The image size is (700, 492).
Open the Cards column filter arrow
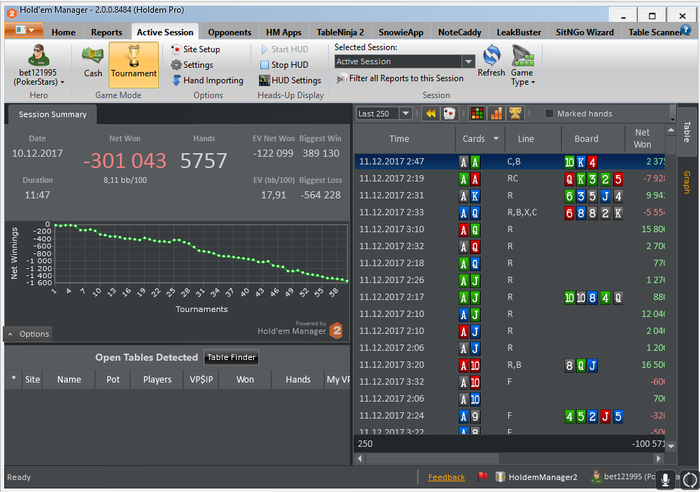(496, 139)
